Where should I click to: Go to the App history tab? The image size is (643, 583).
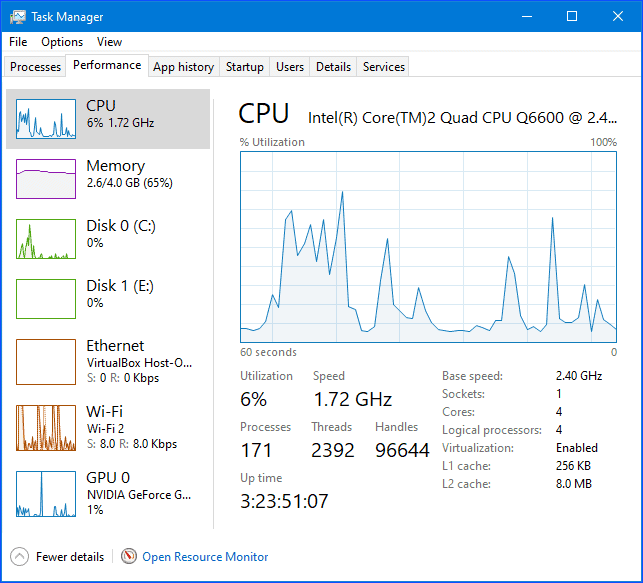[183, 67]
